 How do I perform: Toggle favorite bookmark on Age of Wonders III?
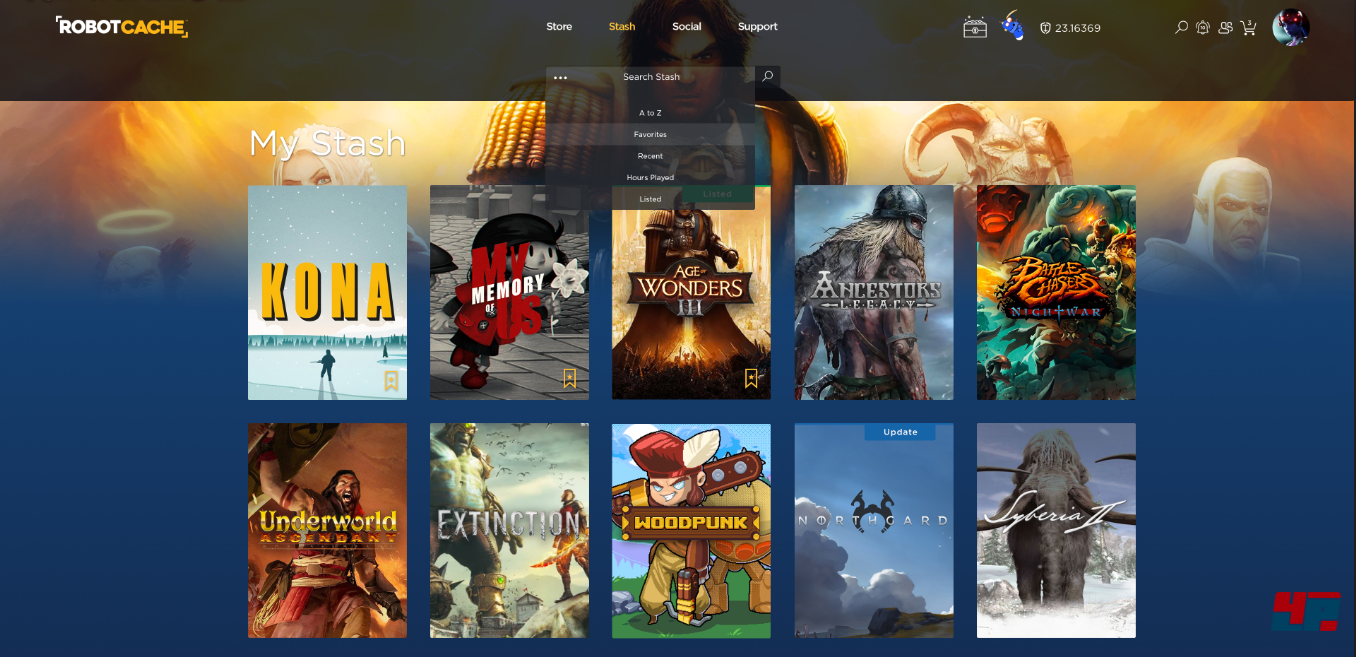[751, 378]
